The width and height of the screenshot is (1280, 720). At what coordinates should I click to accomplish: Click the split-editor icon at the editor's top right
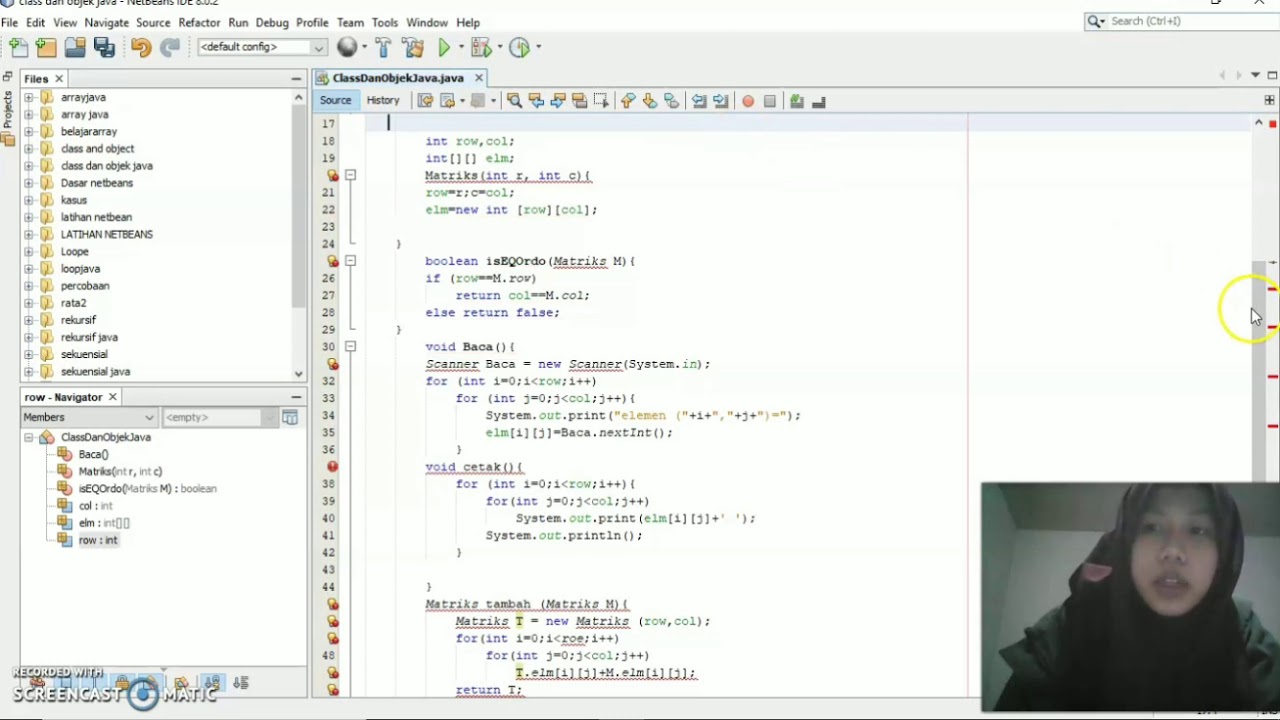(1270, 100)
